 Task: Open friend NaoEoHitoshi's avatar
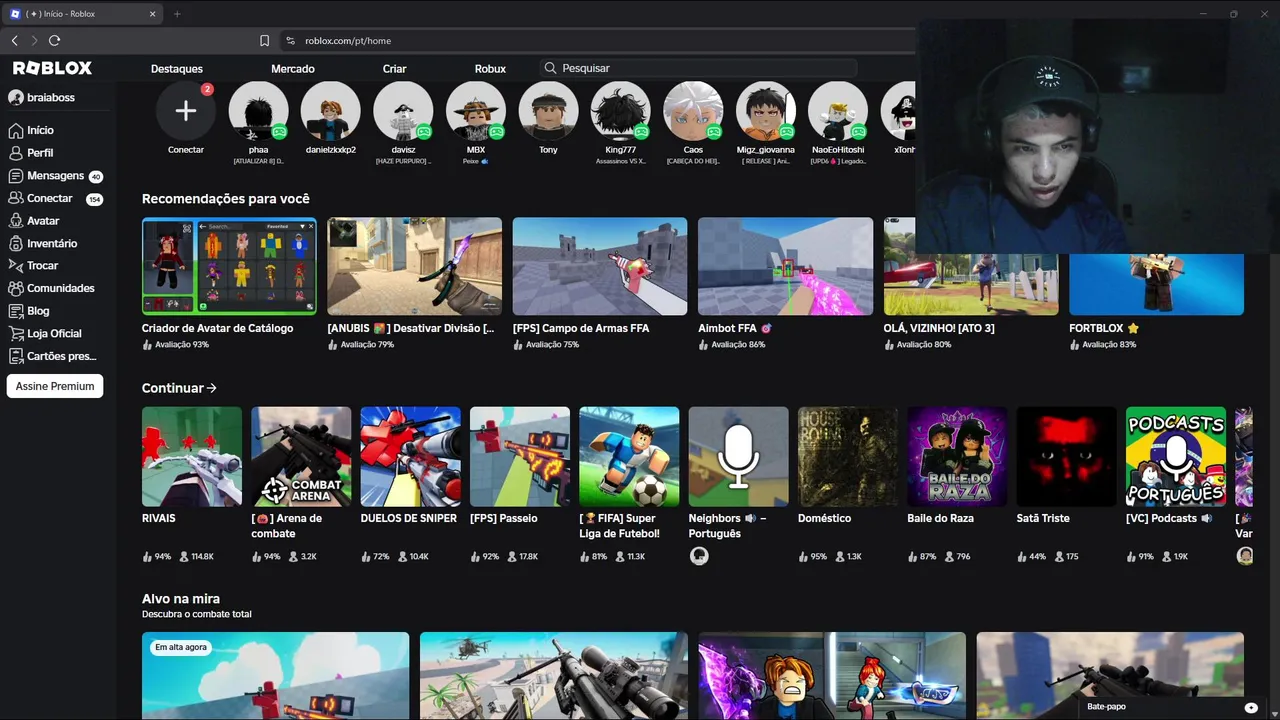coord(838,111)
